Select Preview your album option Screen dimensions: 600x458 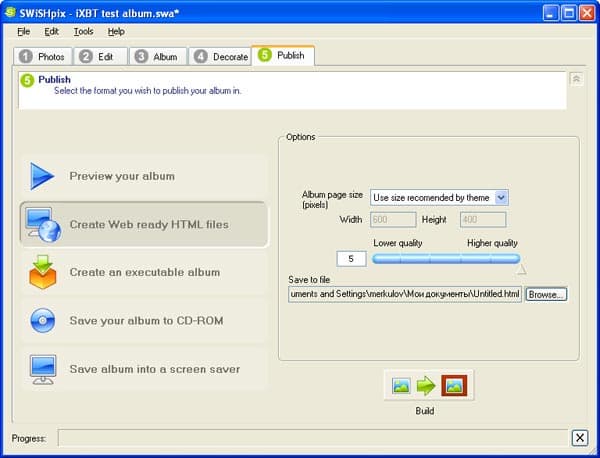coord(143,176)
